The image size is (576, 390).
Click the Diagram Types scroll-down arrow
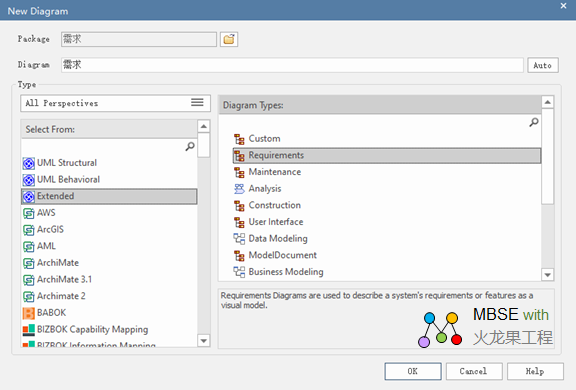coord(547,275)
